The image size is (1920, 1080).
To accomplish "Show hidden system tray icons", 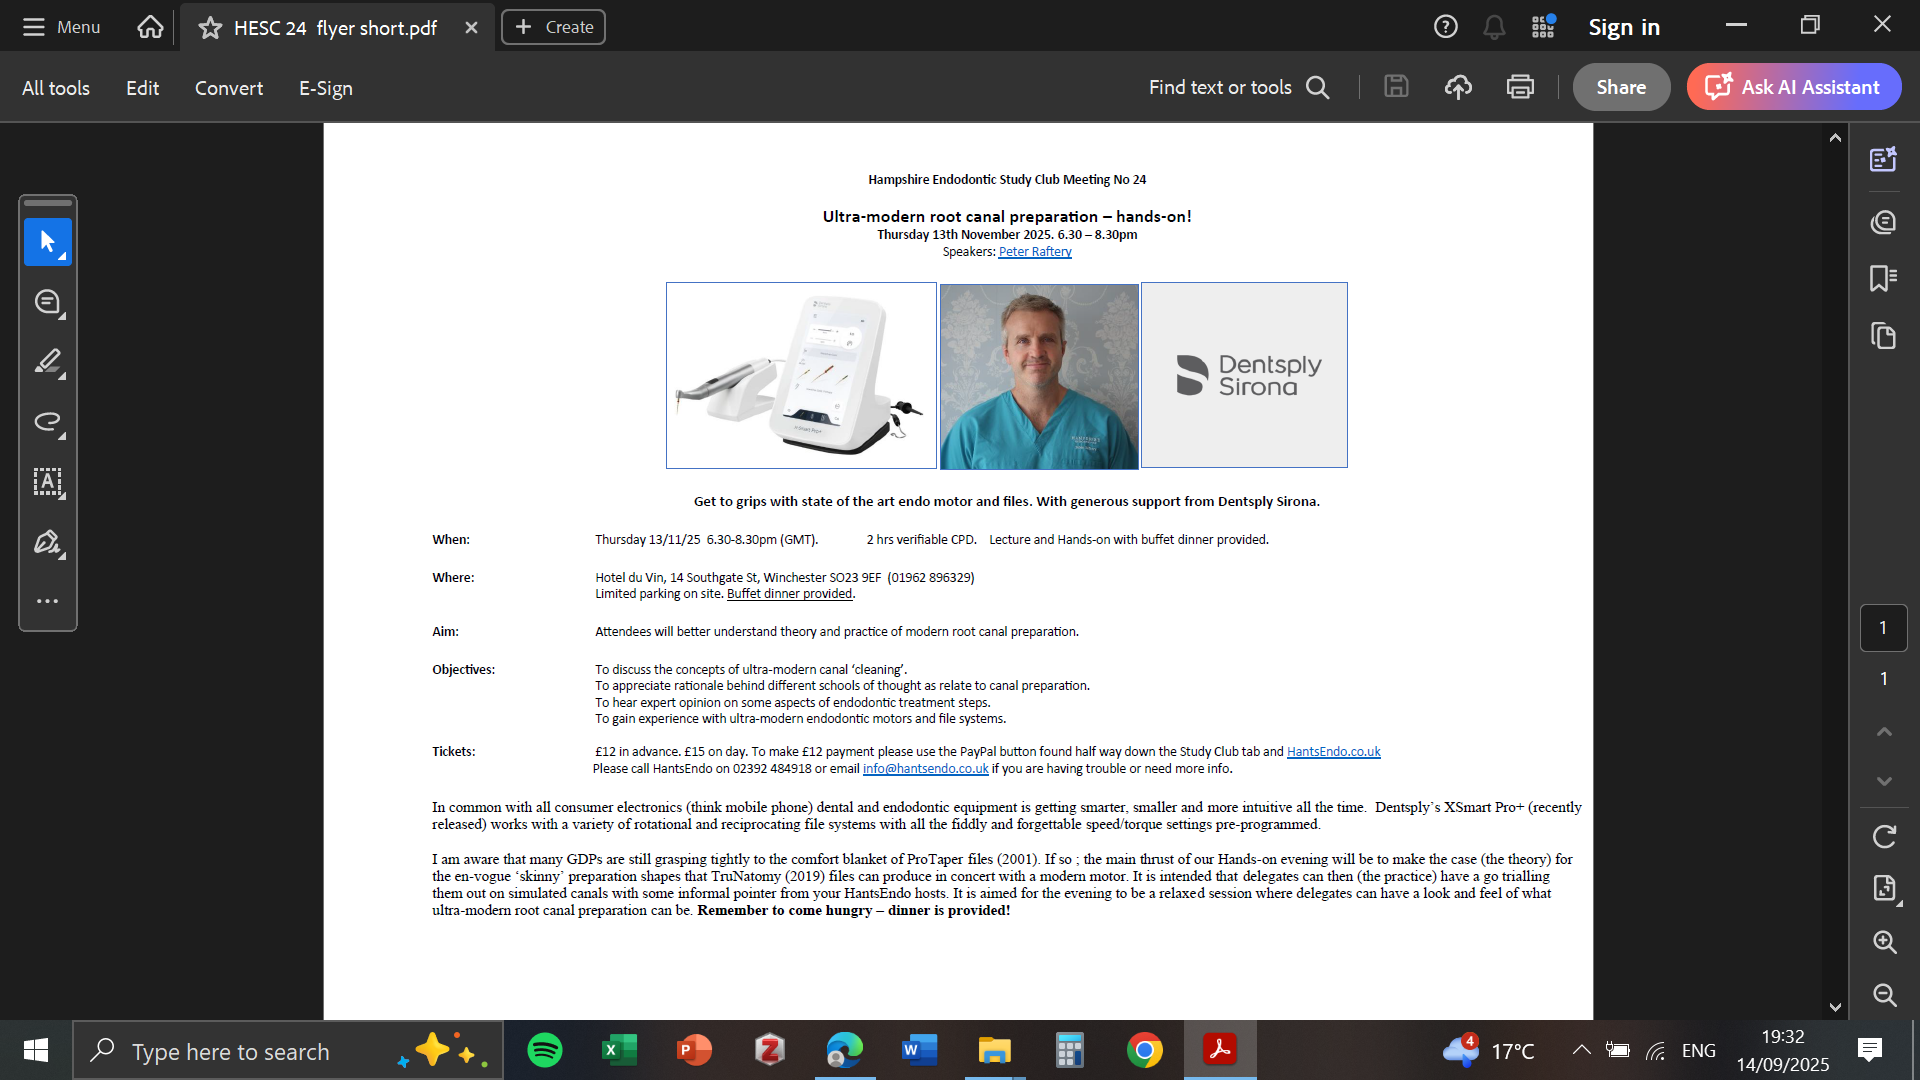I will pos(1581,1050).
